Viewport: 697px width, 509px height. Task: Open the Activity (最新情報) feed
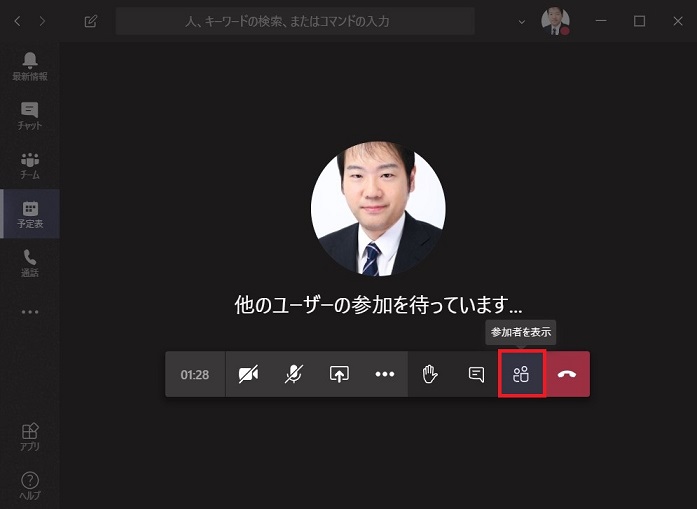pyautogui.click(x=30, y=67)
